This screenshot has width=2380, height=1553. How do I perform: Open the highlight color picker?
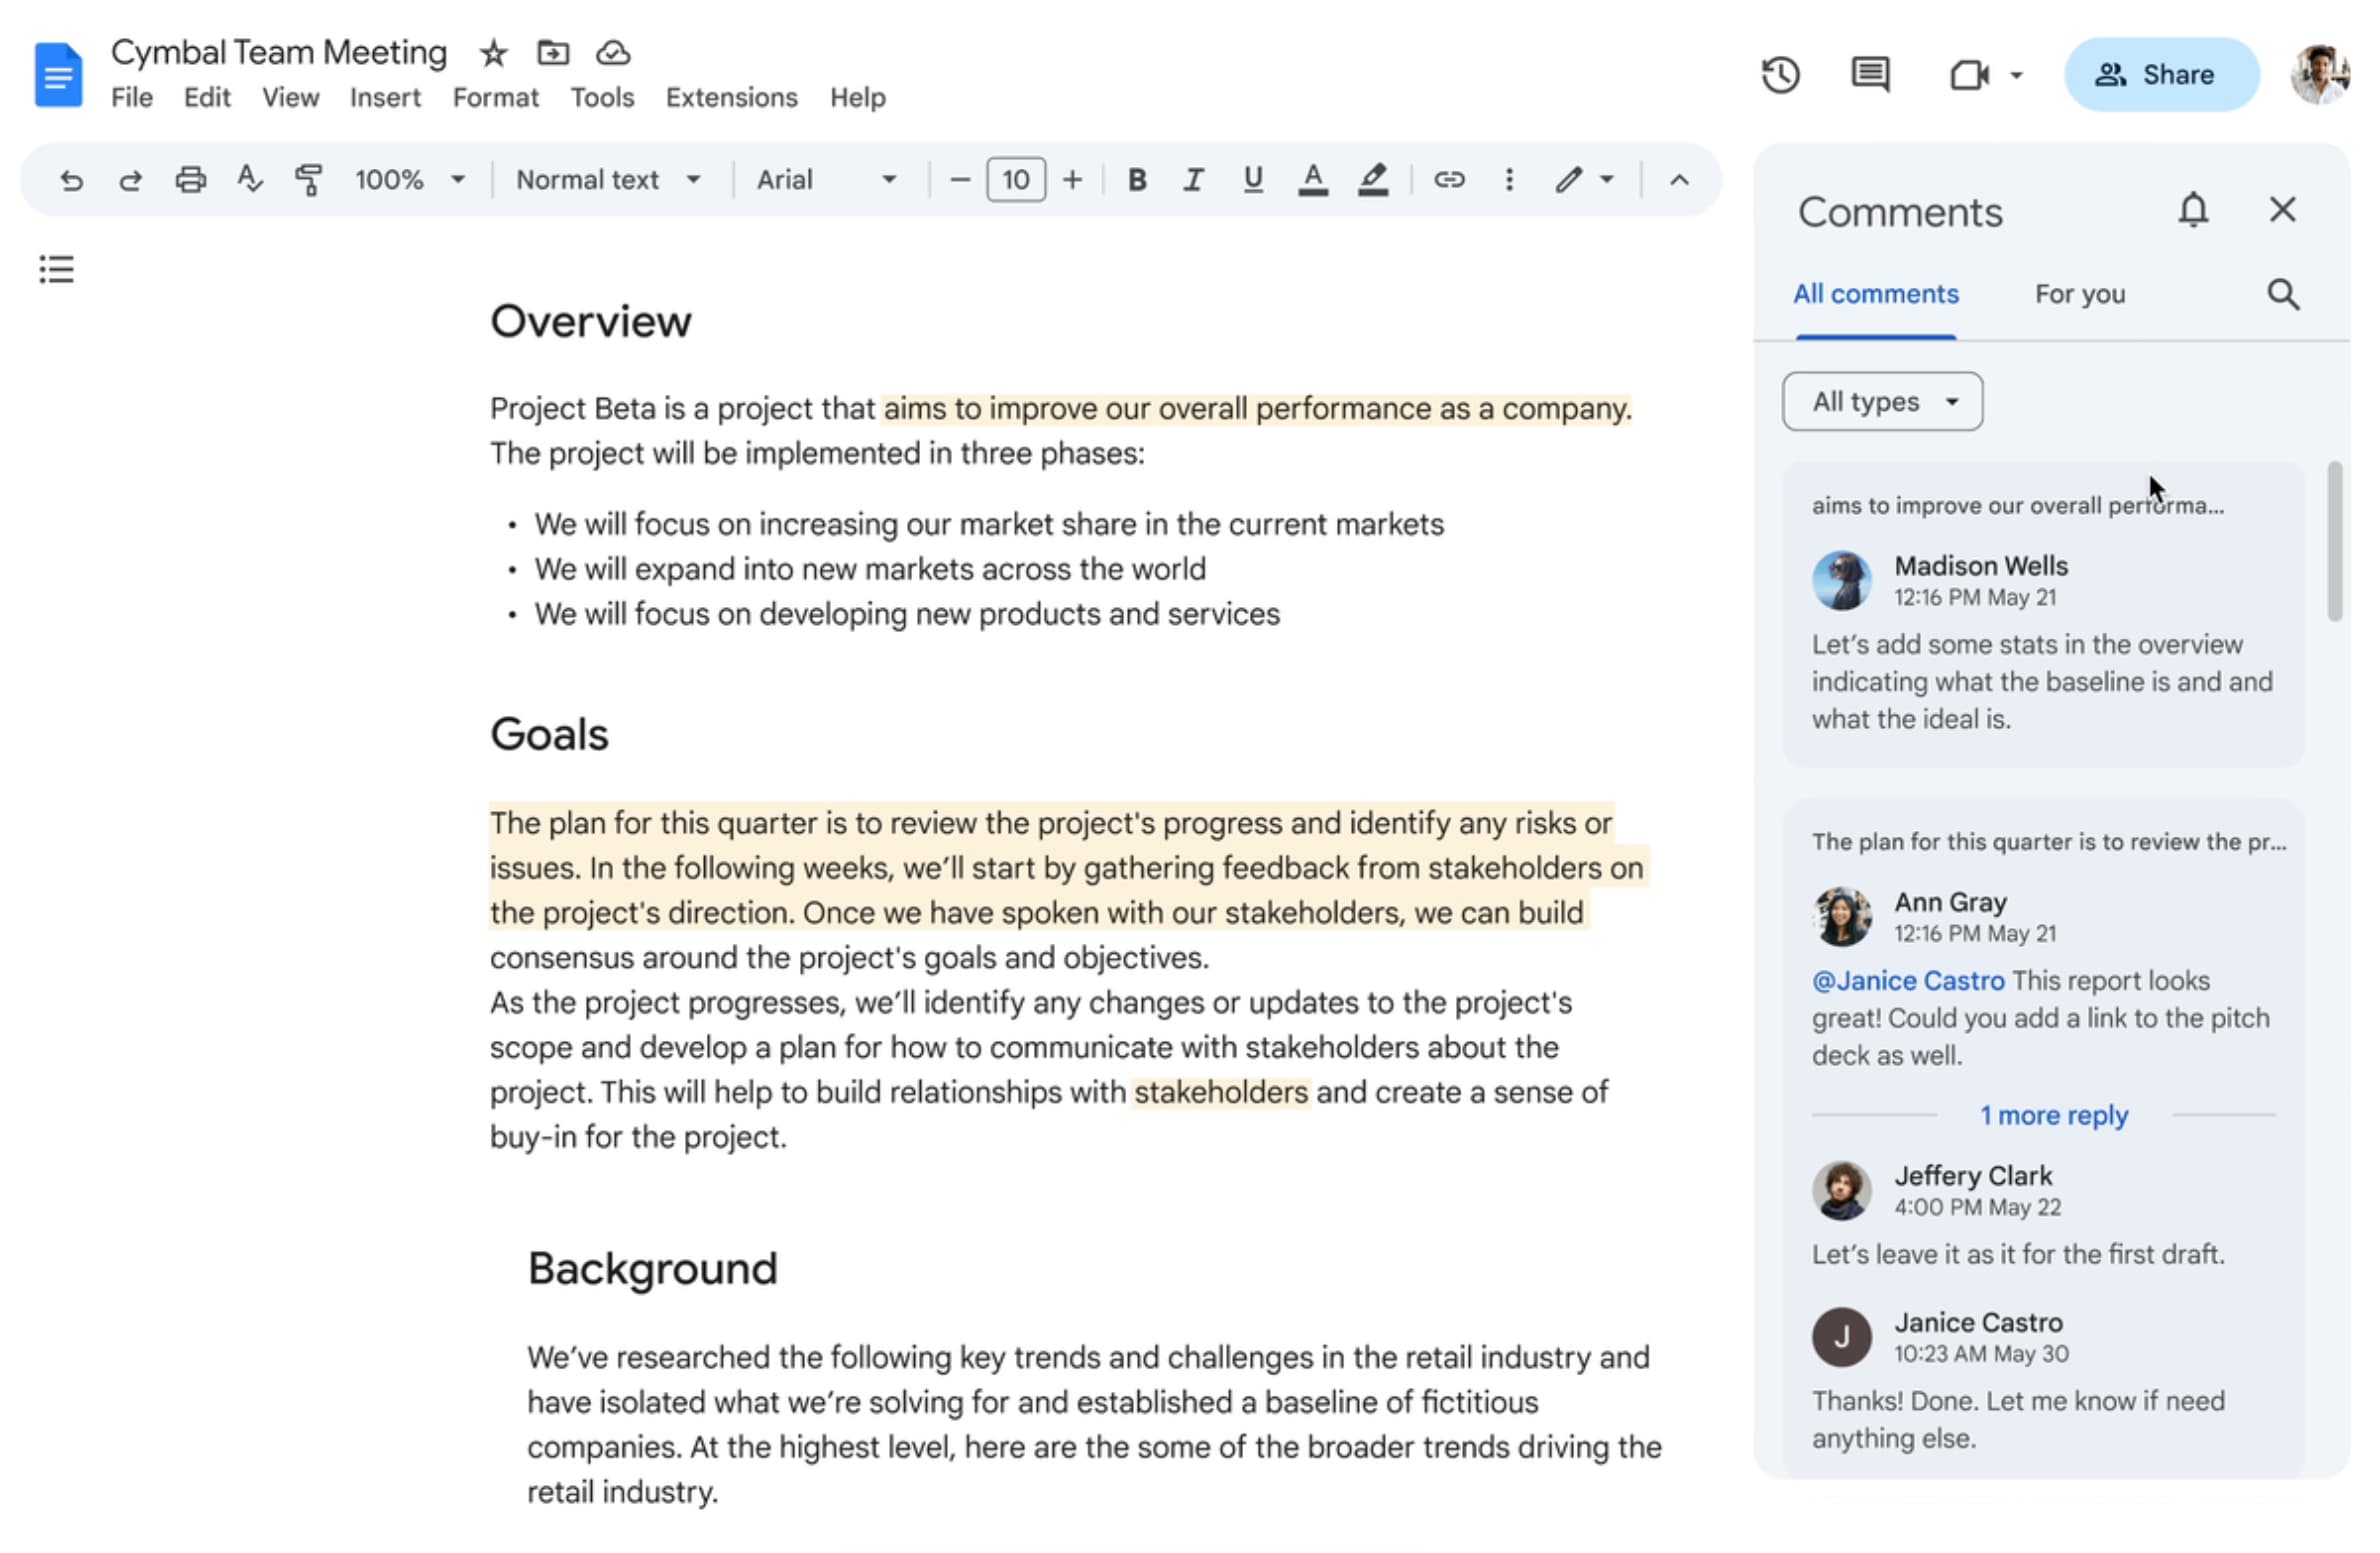(x=1372, y=180)
